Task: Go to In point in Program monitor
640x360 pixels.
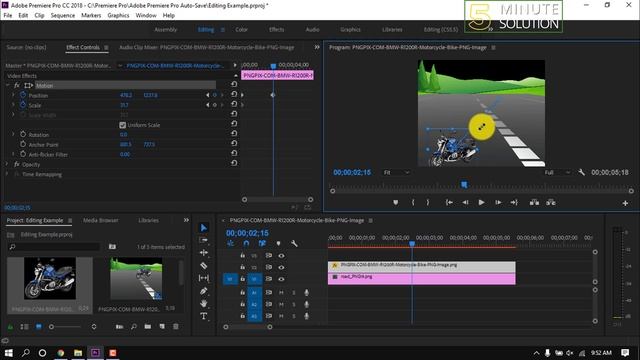Action: tap(449, 202)
